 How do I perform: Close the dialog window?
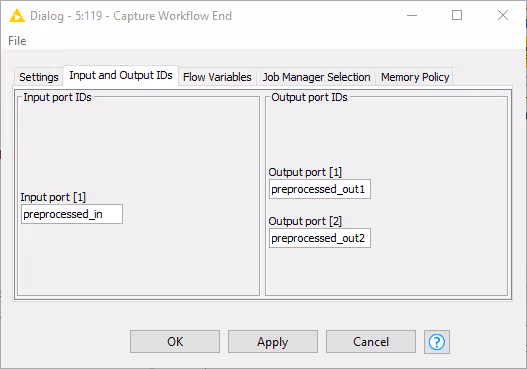(x=503, y=15)
